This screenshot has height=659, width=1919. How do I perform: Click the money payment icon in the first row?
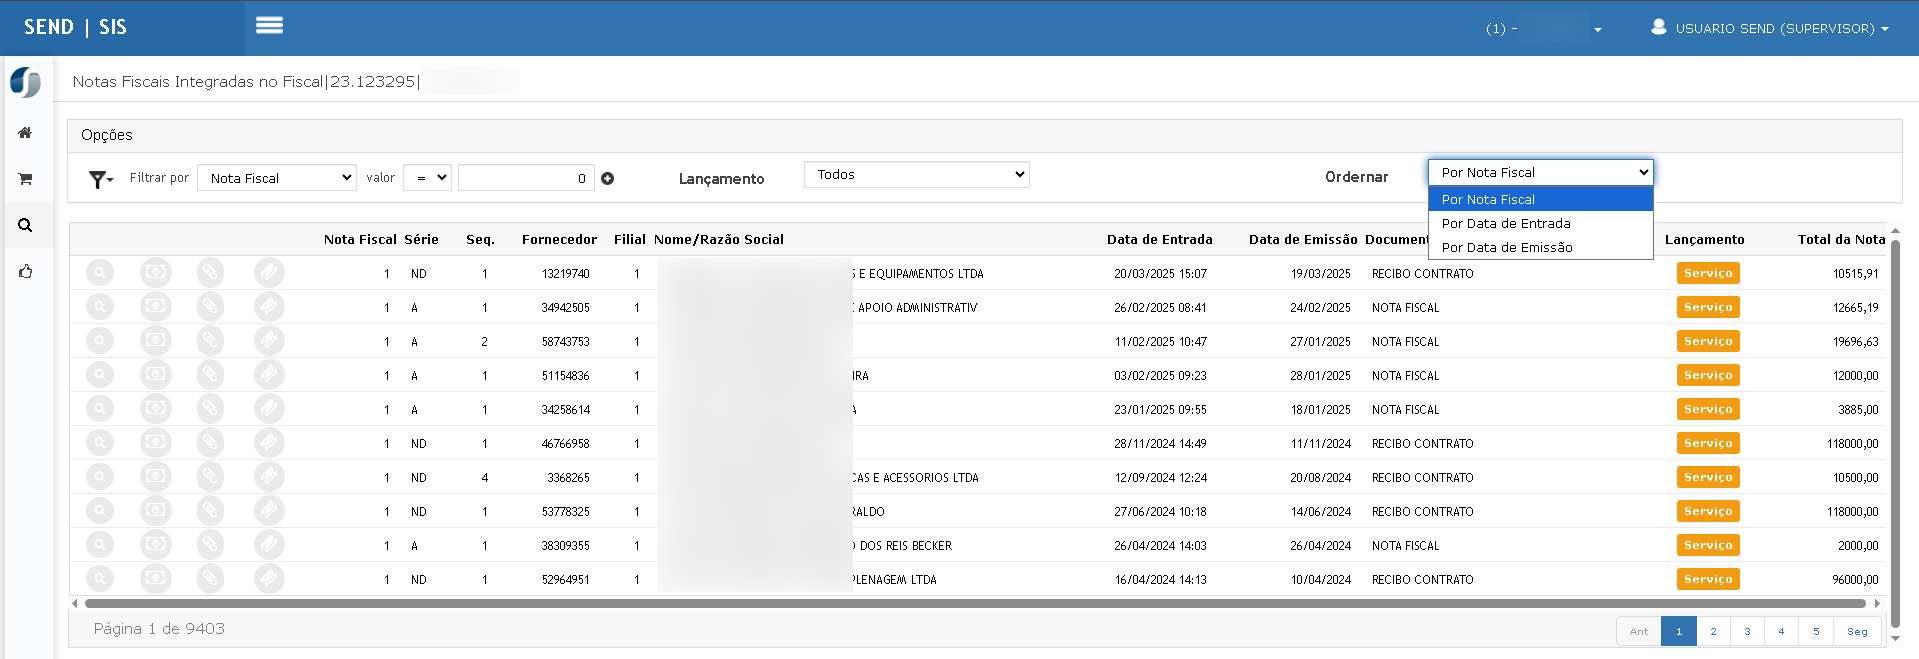155,273
